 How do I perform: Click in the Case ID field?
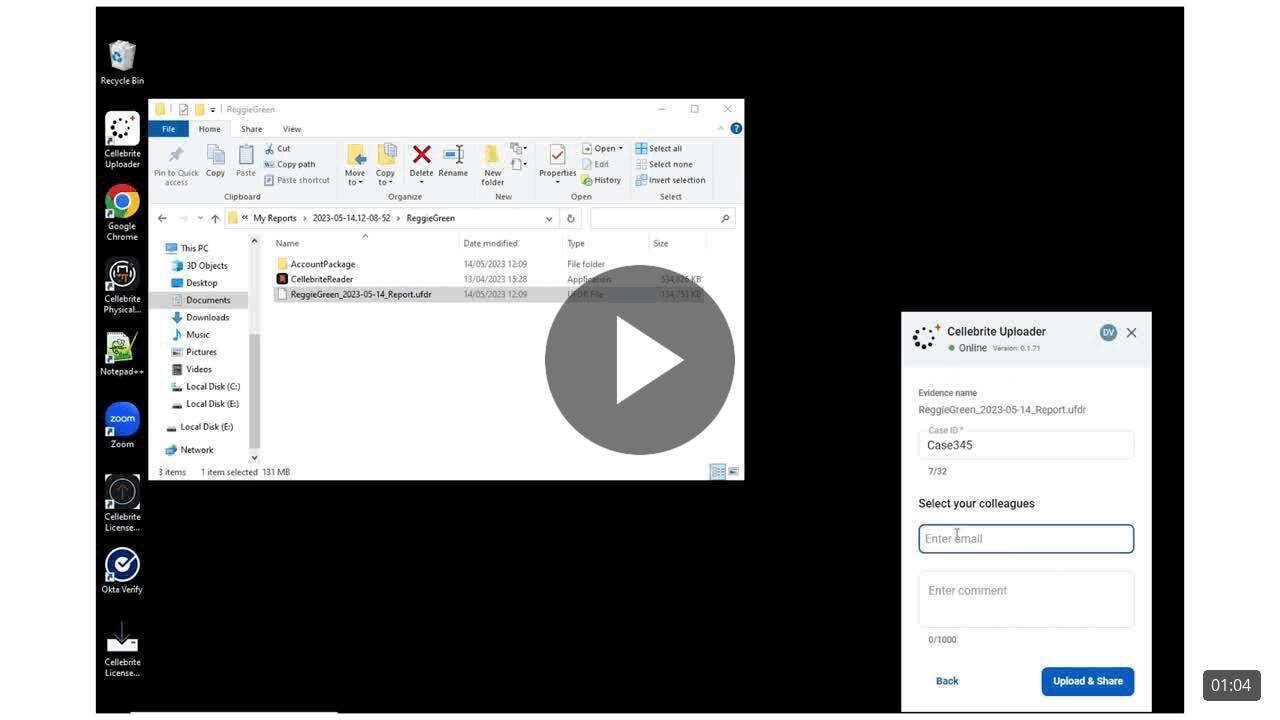pos(1026,445)
